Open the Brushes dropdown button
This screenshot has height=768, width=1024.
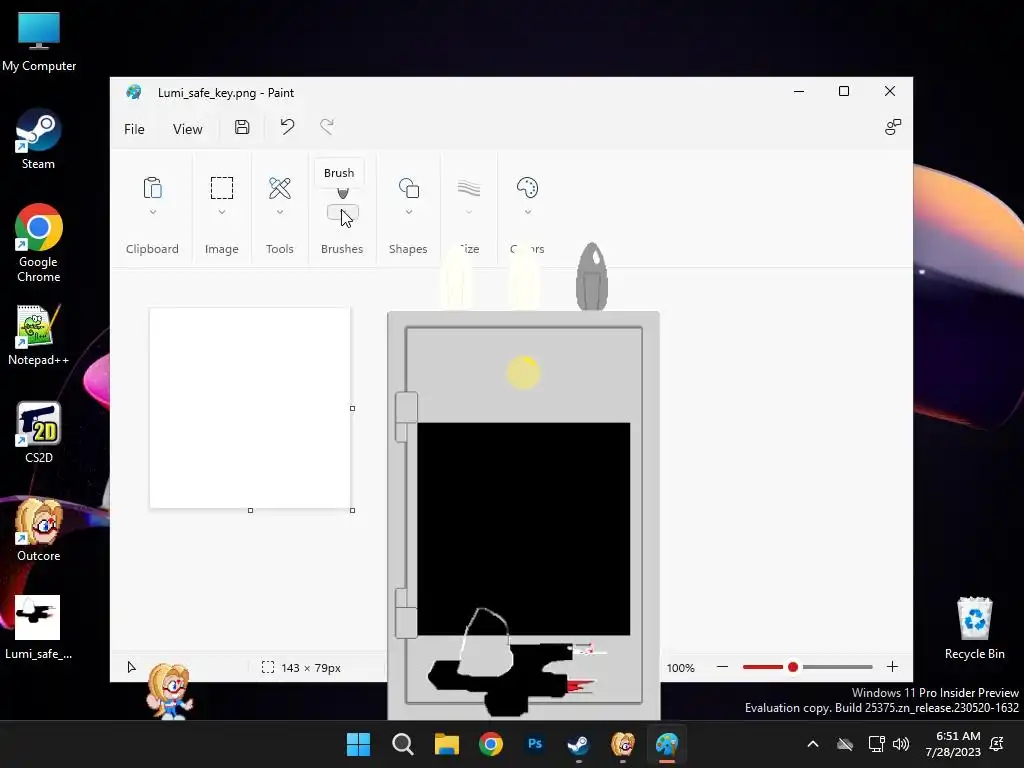[x=342, y=213]
